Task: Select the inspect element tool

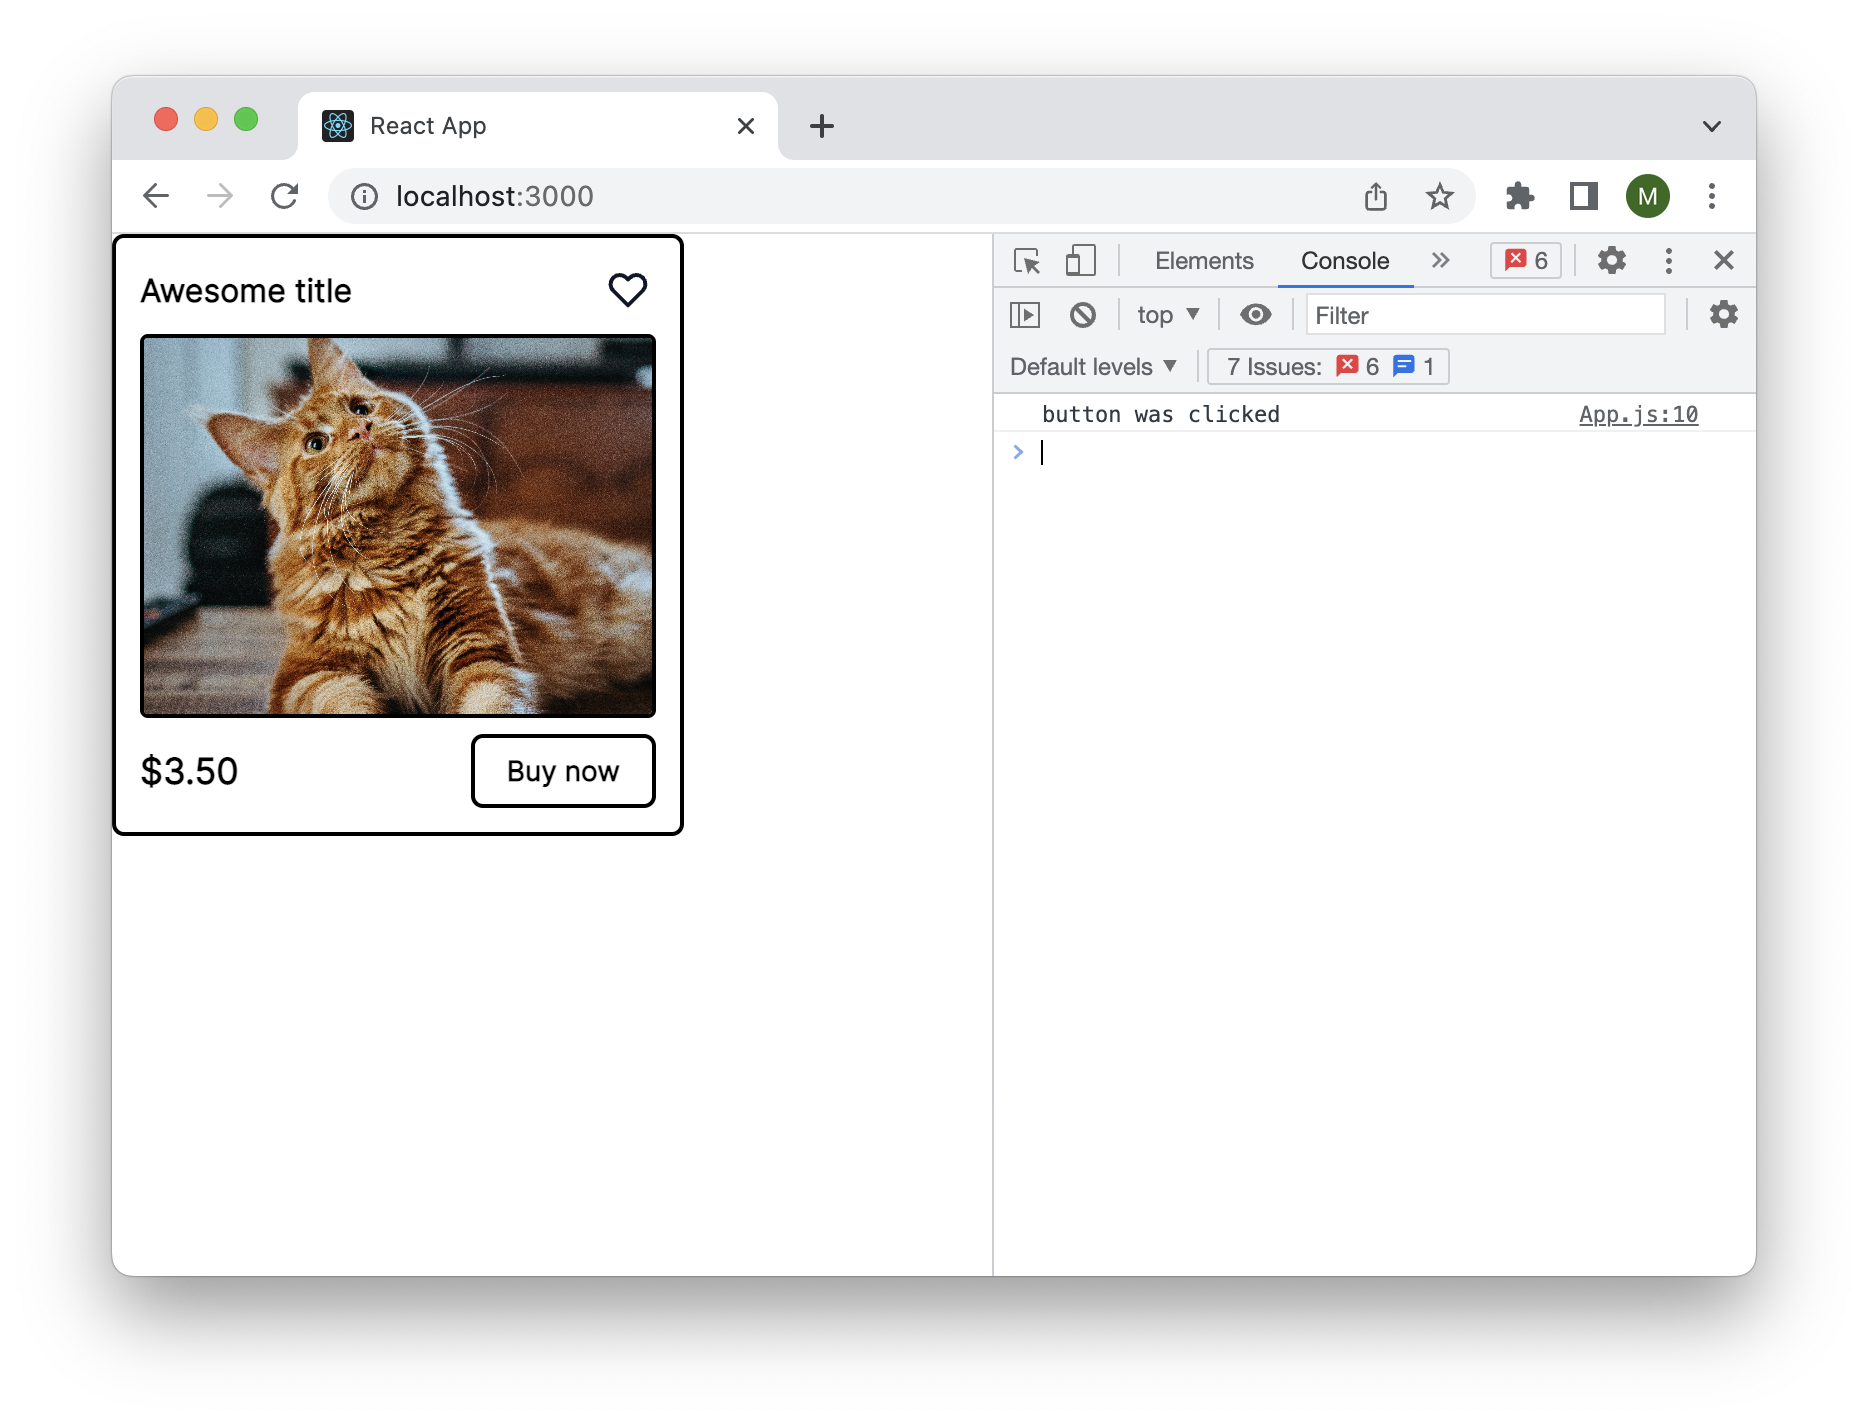Action: point(1027,261)
